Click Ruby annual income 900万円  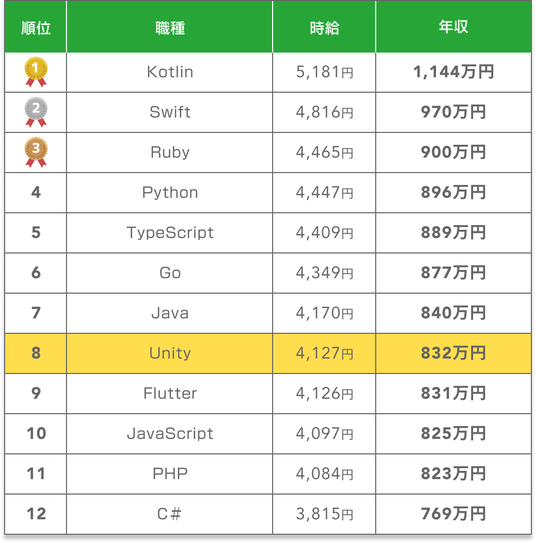[453, 152]
